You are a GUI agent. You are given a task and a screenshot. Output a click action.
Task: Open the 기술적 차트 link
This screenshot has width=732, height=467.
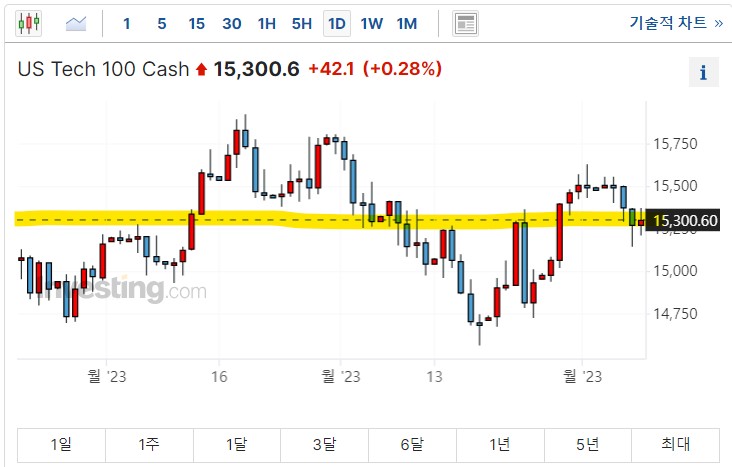(x=676, y=22)
